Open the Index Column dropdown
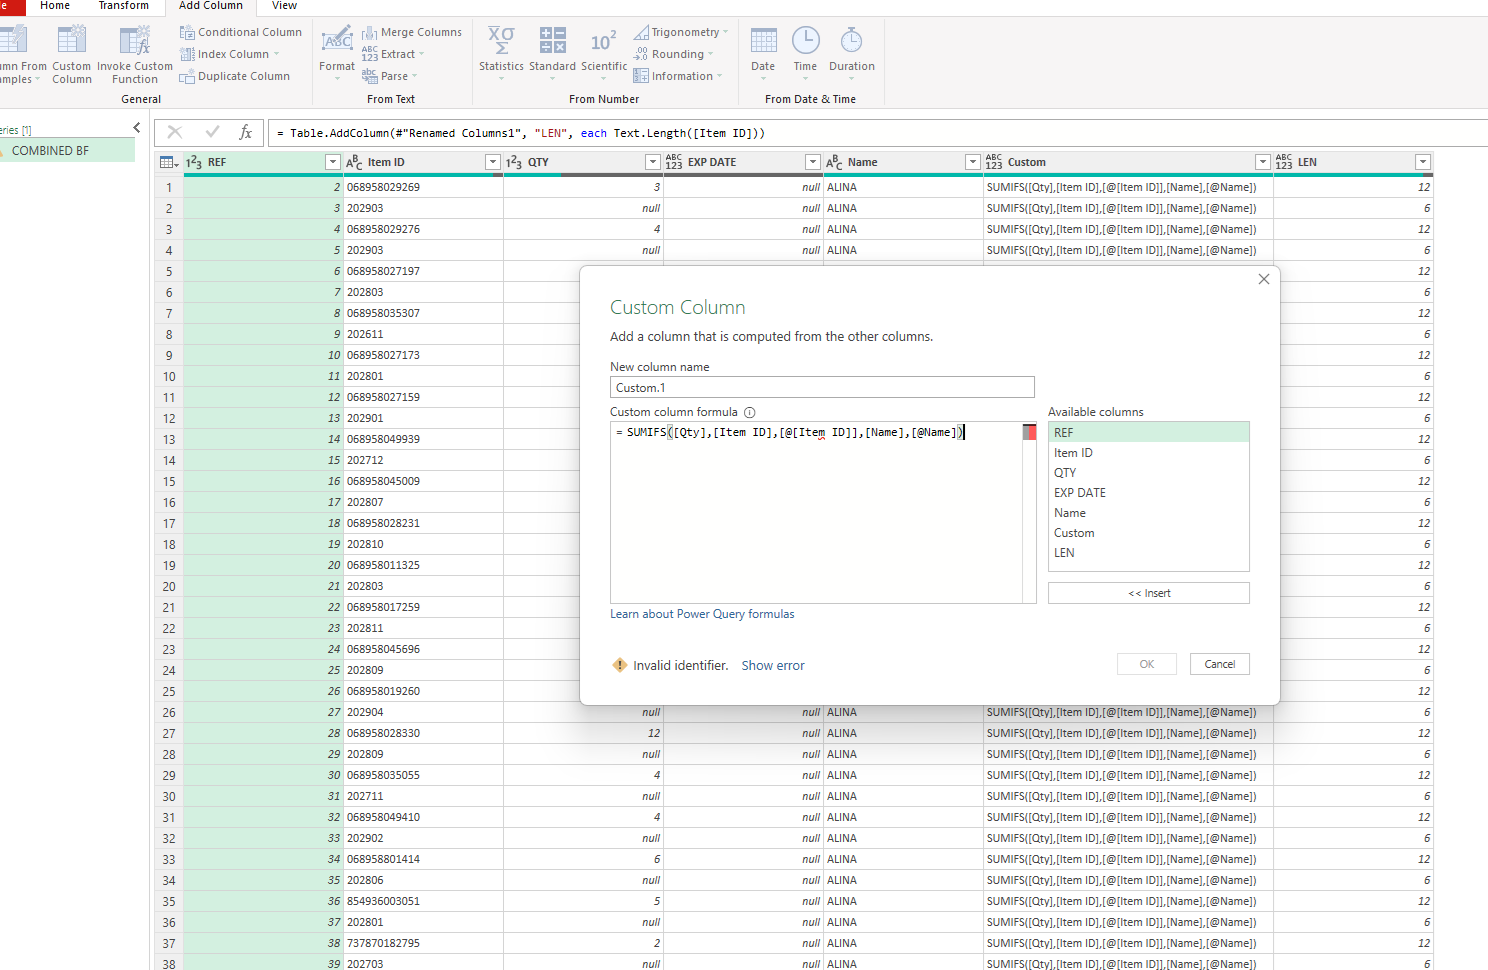This screenshot has height=970, width=1488. tap(230, 54)
